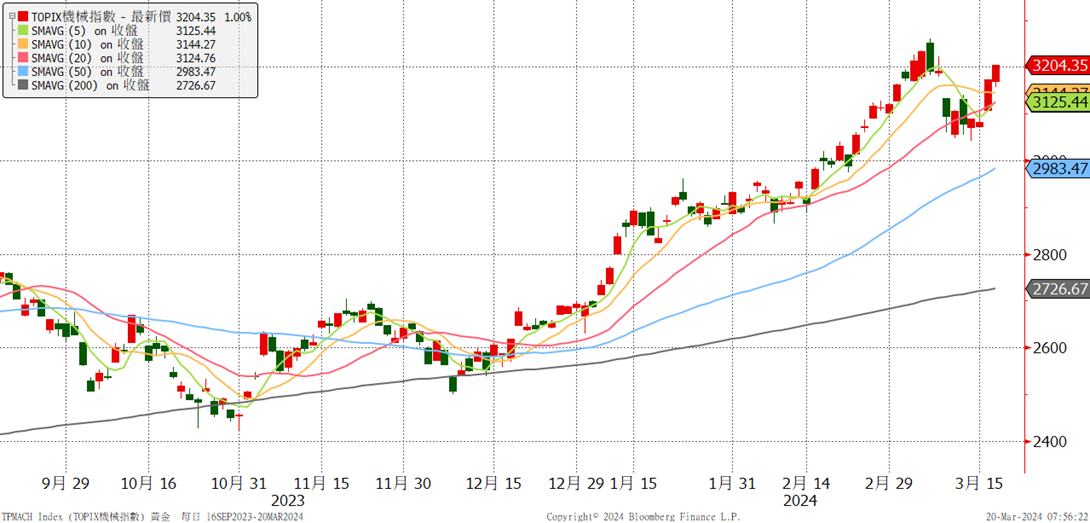Click the 2024 year label
The image size is (1090, 523).
pyautogui.click(x=800, y=501)
